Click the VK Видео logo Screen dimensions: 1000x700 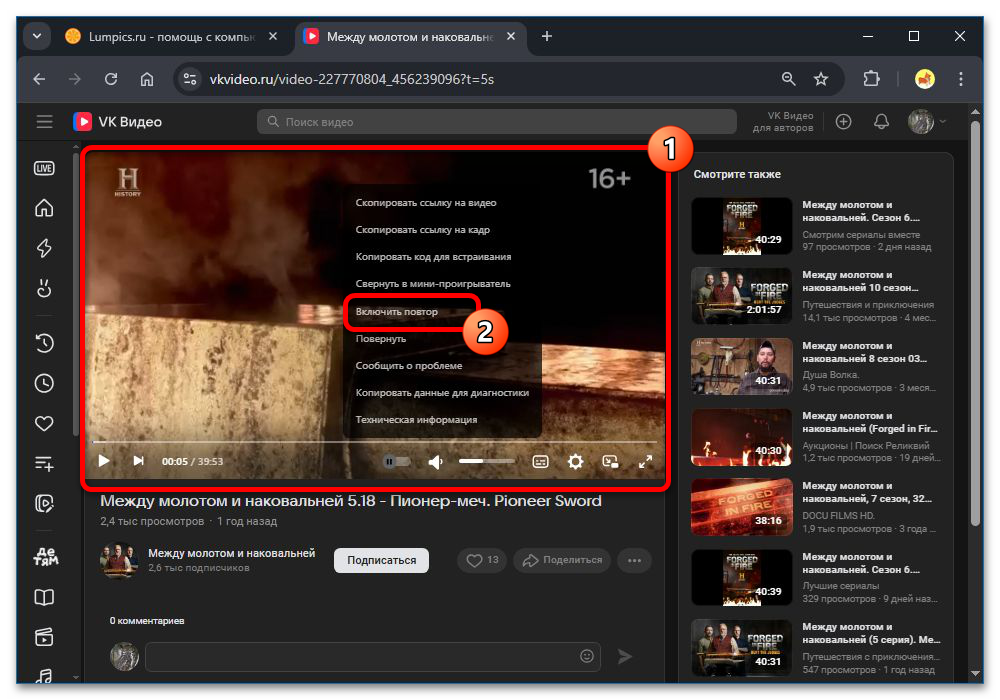[x=117, y=121]
